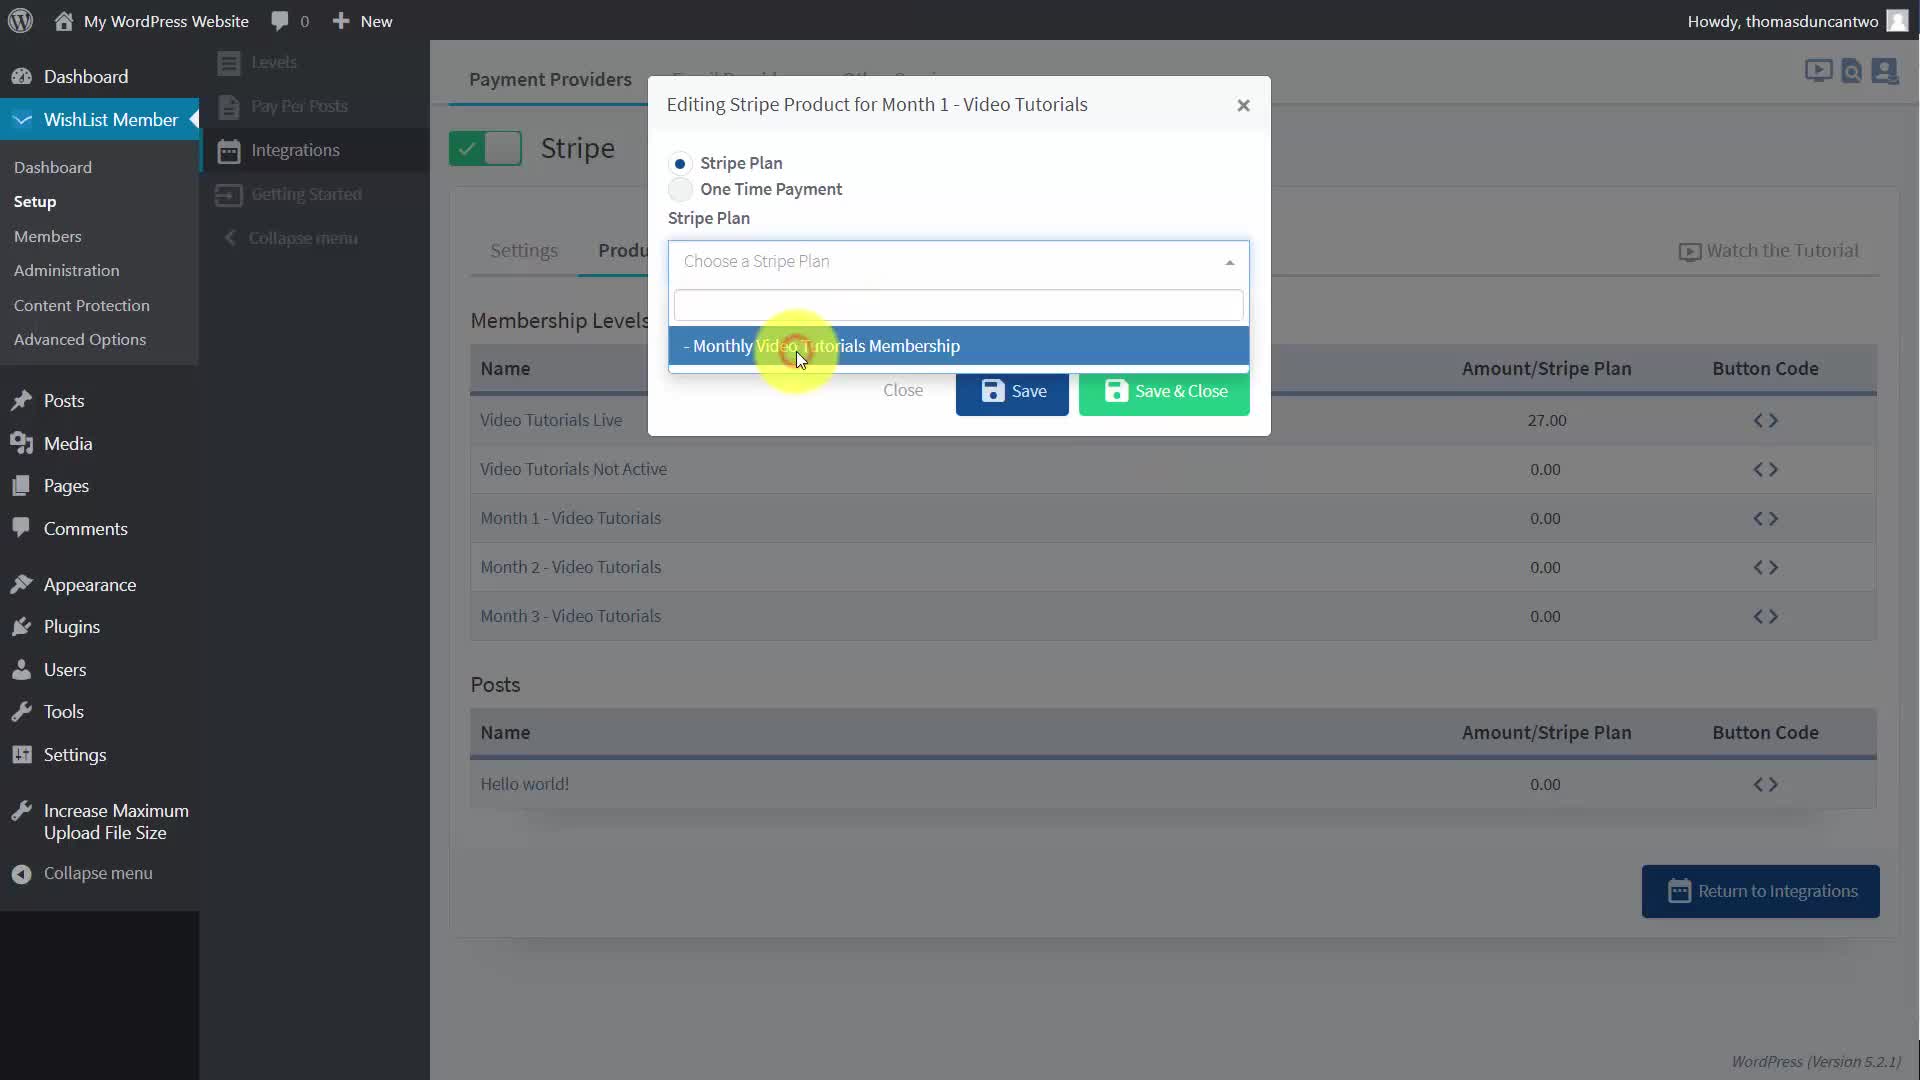Screen dimensions: 1920x1080
Task: Click the Close text button in dialog
Action: pyautogui.click(x=903, y=391)
